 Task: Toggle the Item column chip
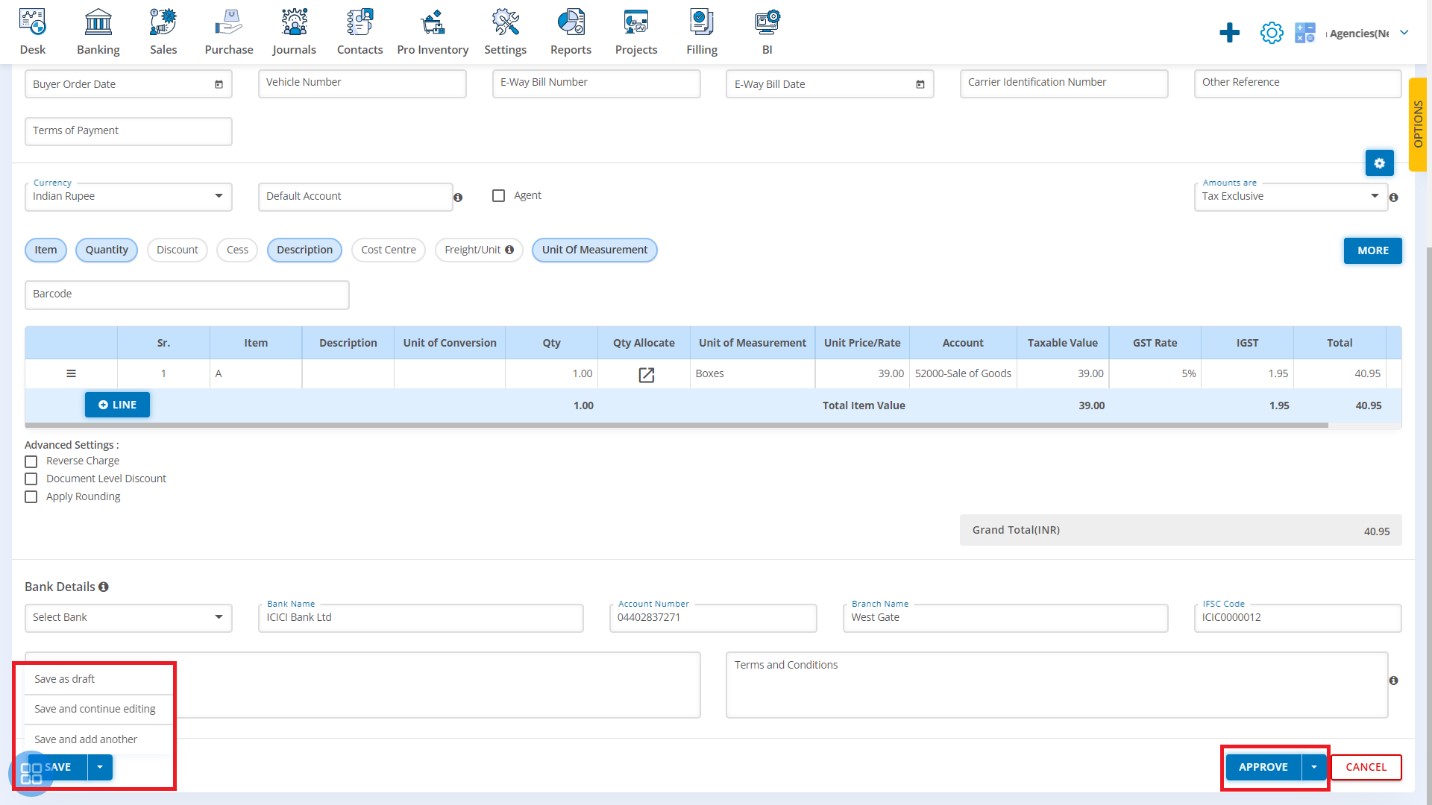point(46,250)
